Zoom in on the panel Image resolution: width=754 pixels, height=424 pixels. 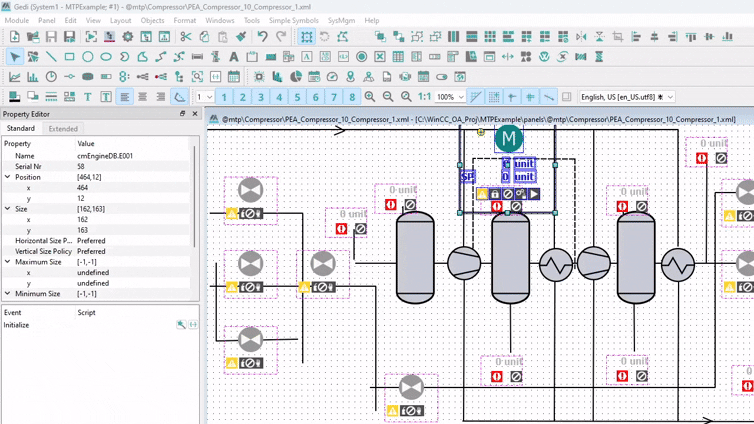[x=370, y=97]
